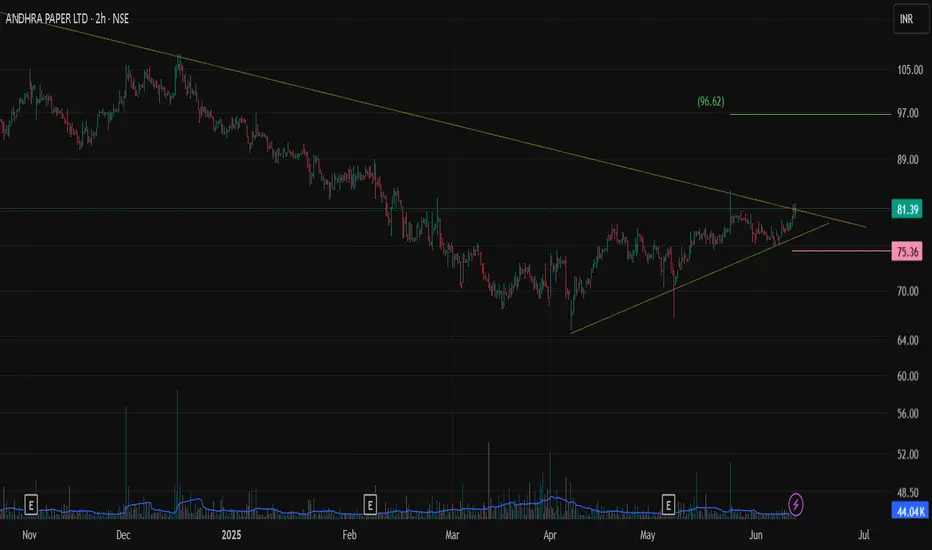The height and width of the screenshot is (550, 932).
Task: Click the Nov label on time axis
Action: click(x=29, y=535)
